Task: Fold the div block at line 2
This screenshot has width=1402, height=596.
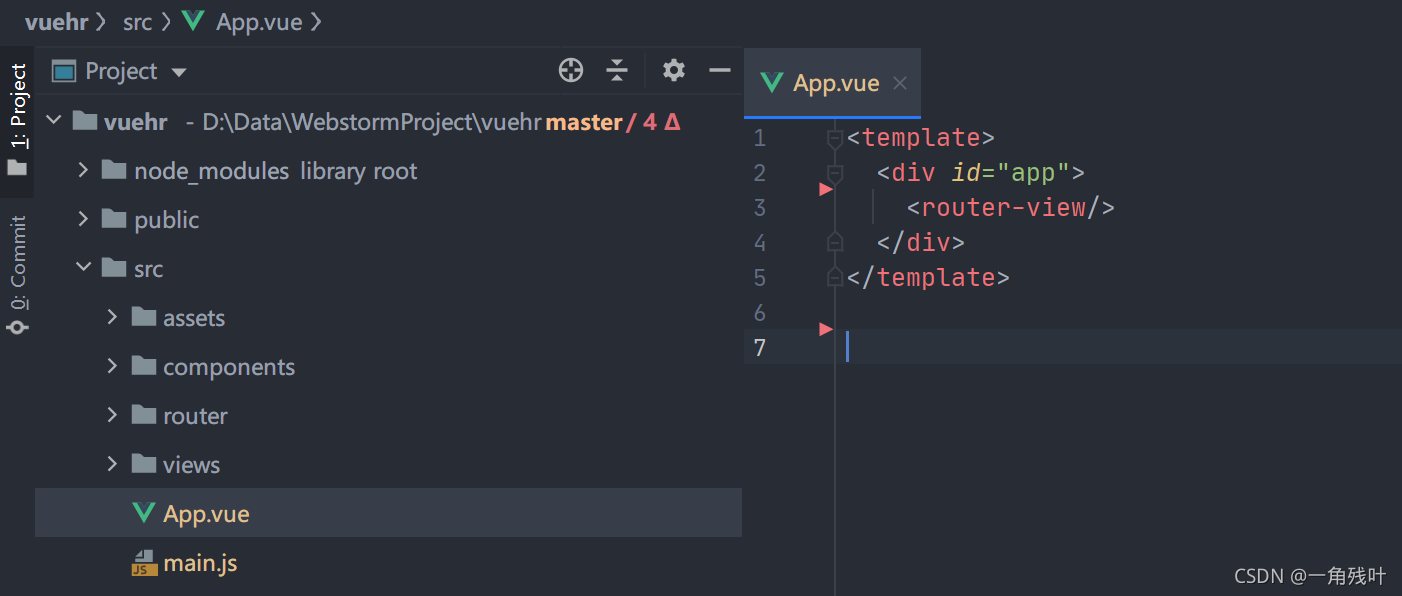Action: (835, 173)
